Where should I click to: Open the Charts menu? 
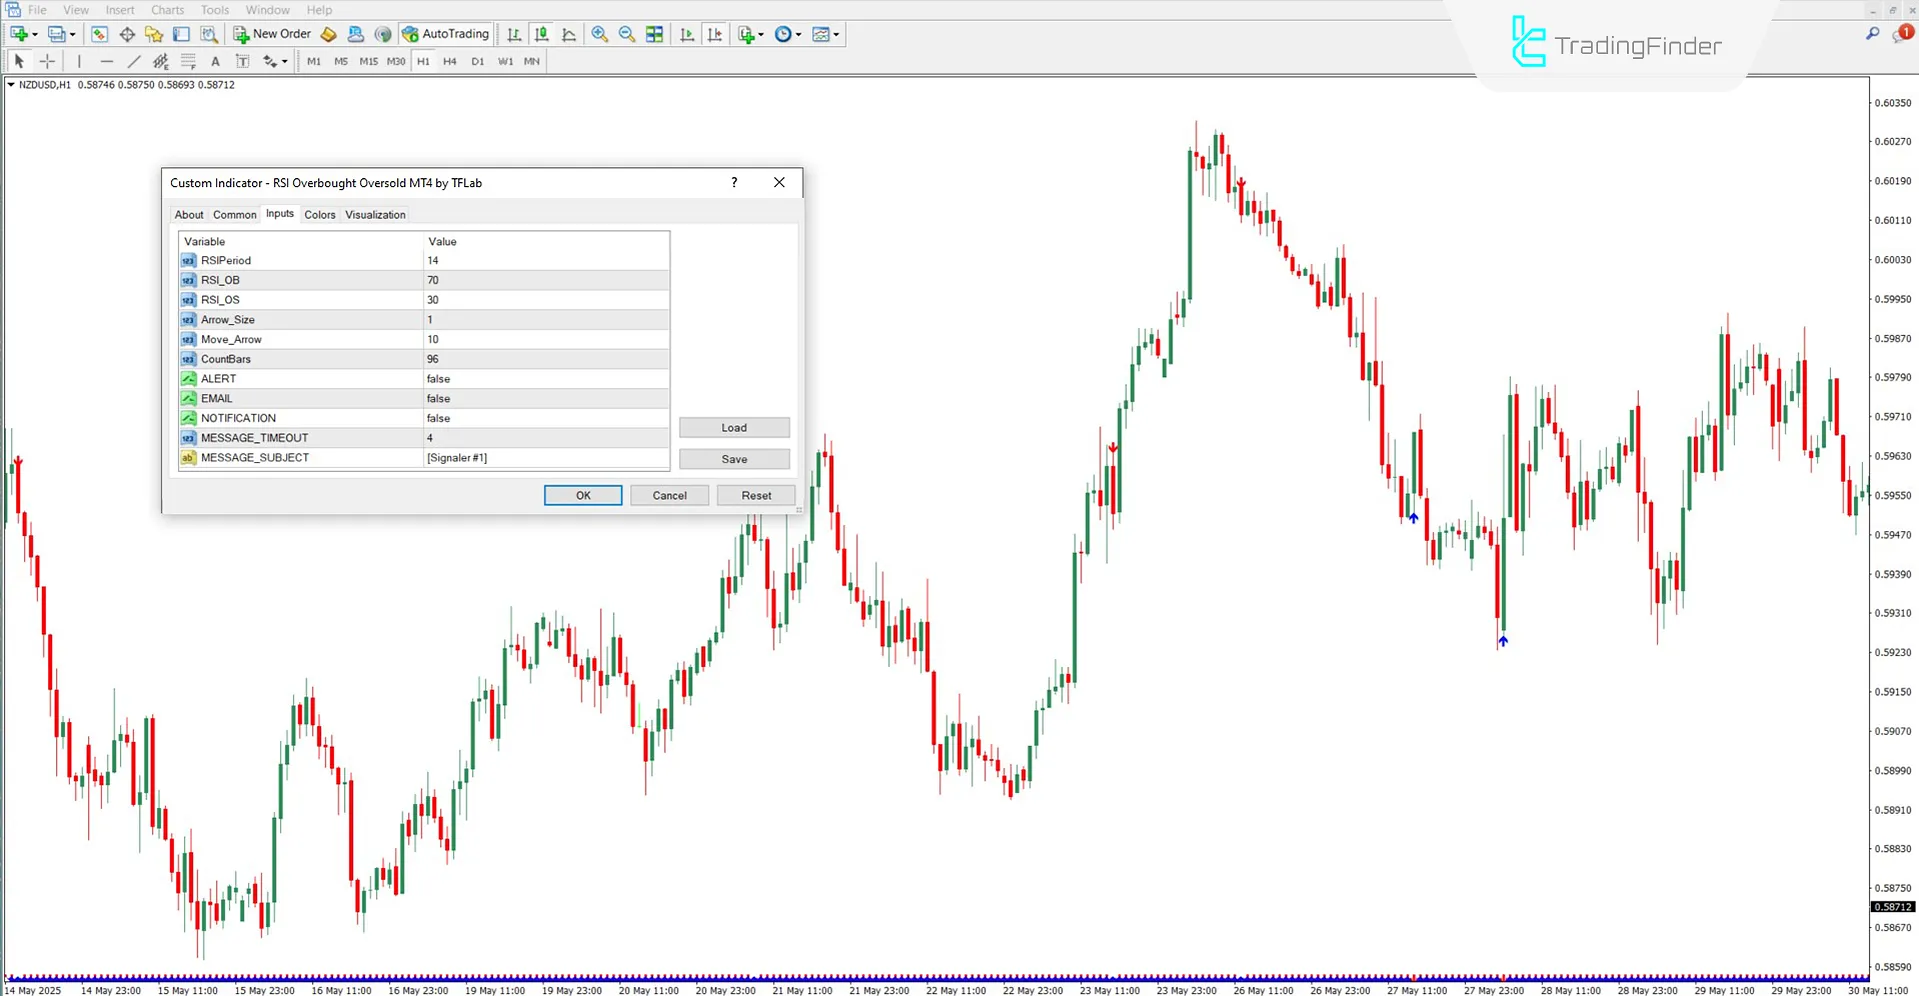[x=166, y=9]
